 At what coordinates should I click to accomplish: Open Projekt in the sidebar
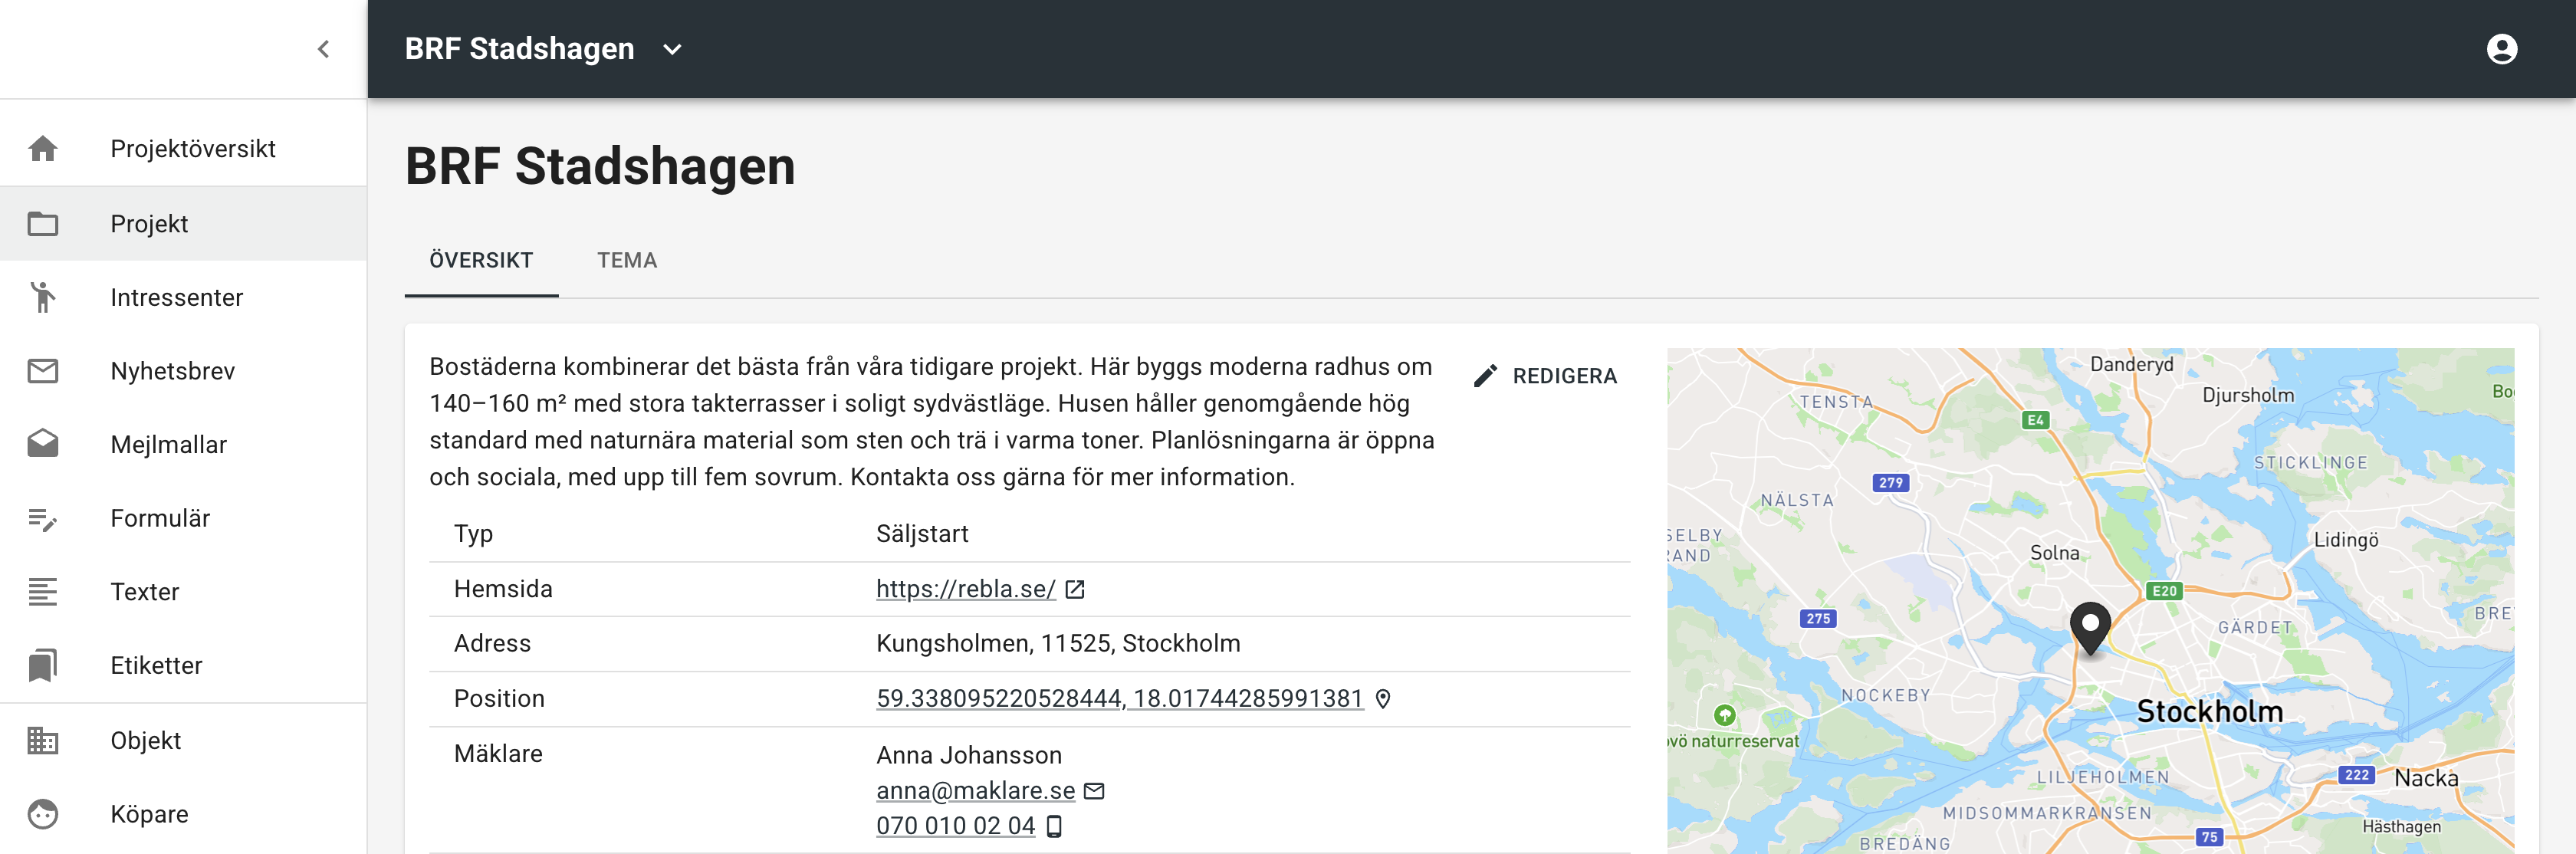coord(184,224)
